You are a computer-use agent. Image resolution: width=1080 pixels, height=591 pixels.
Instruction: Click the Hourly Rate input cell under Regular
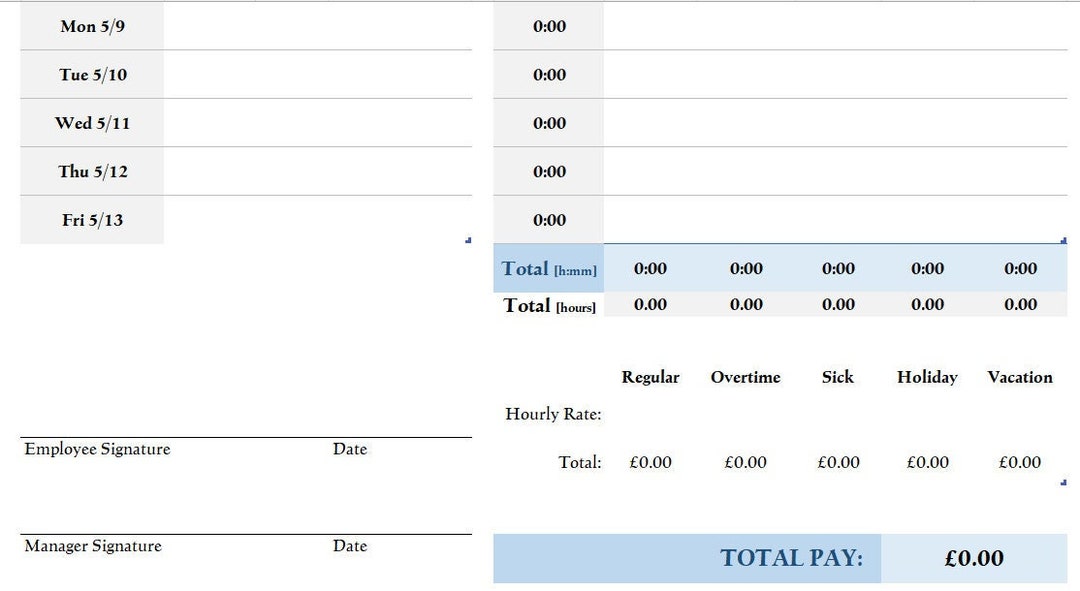(x=650, y=413)
